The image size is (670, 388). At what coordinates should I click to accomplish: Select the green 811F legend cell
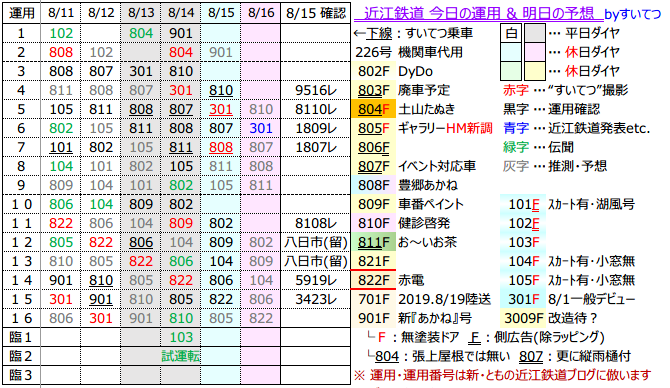[x=373, y=242]
